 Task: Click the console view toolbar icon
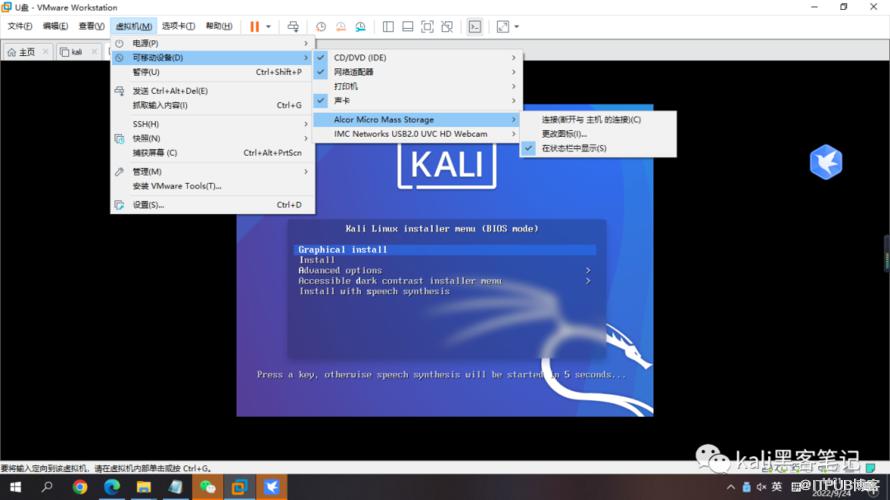[x=475, y=27]
